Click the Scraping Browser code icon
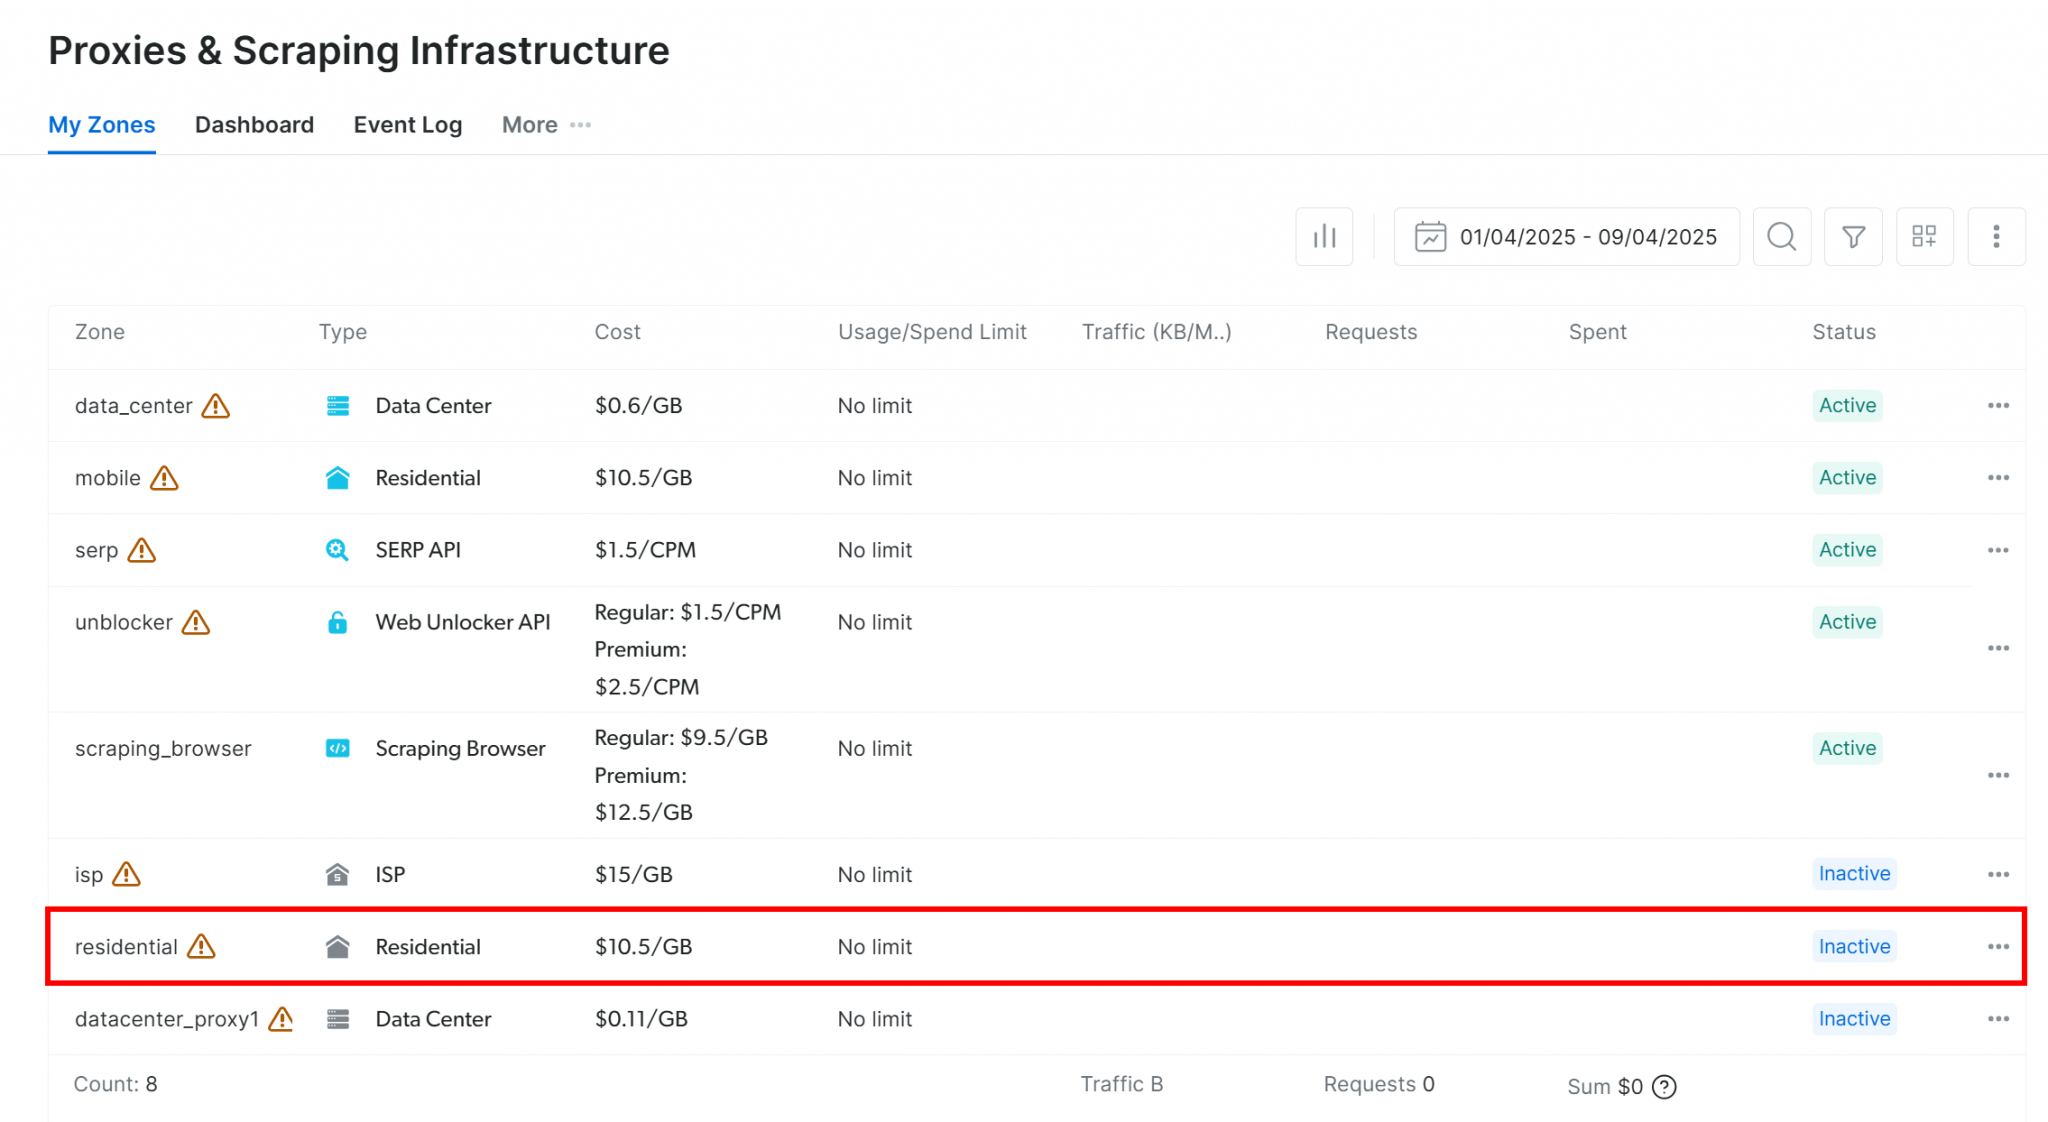Screen dimensions: 2048x1122 [x=337, y=748]
